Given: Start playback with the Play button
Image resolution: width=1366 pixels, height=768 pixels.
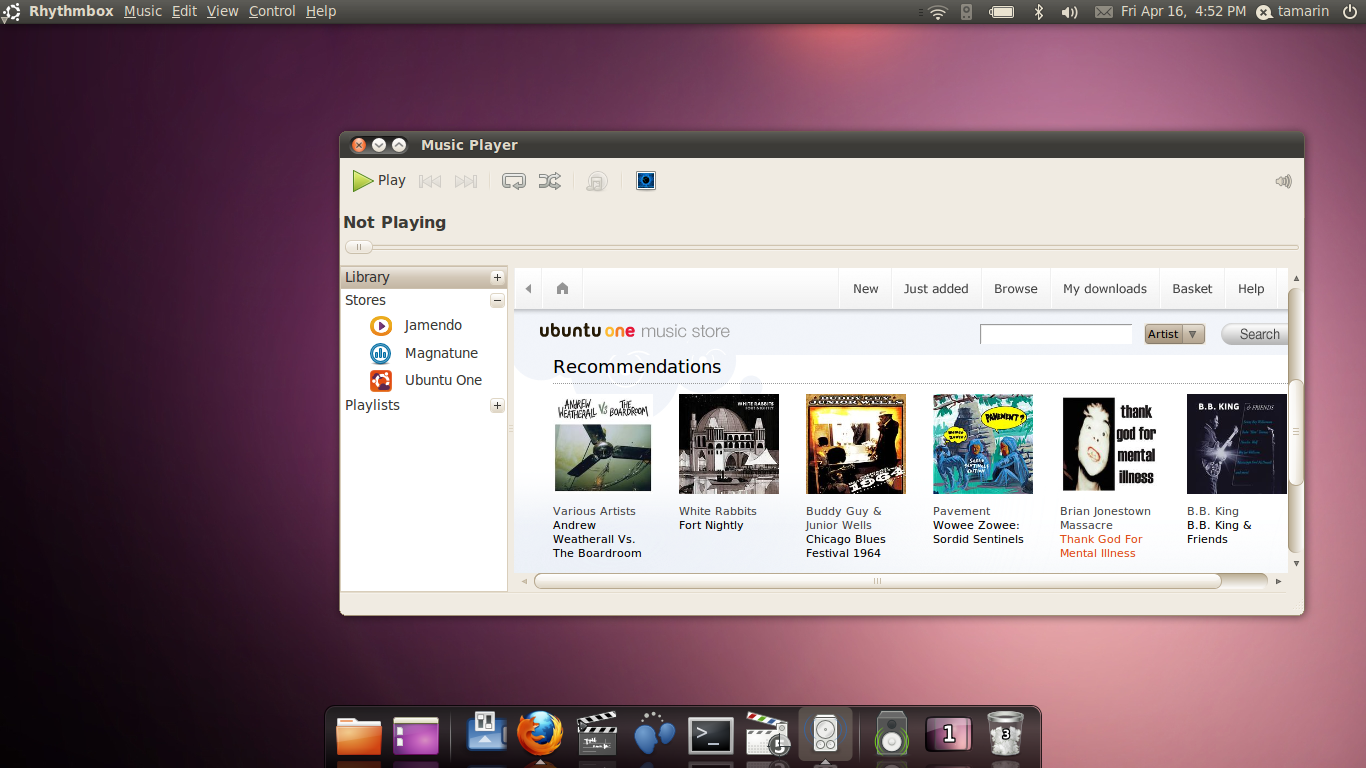Looking at the screenshot, I should 379,181.
